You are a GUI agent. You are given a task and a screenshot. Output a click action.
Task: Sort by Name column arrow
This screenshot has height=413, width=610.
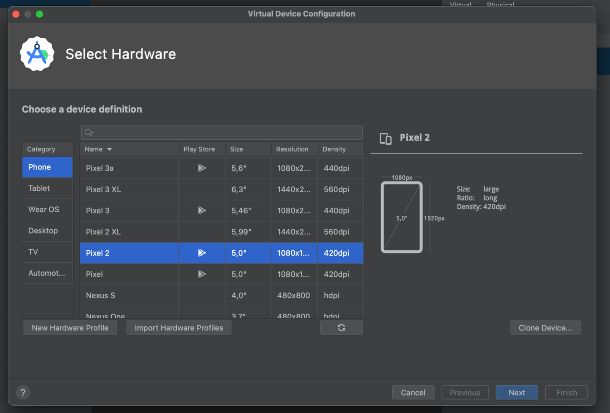(109, 149)
